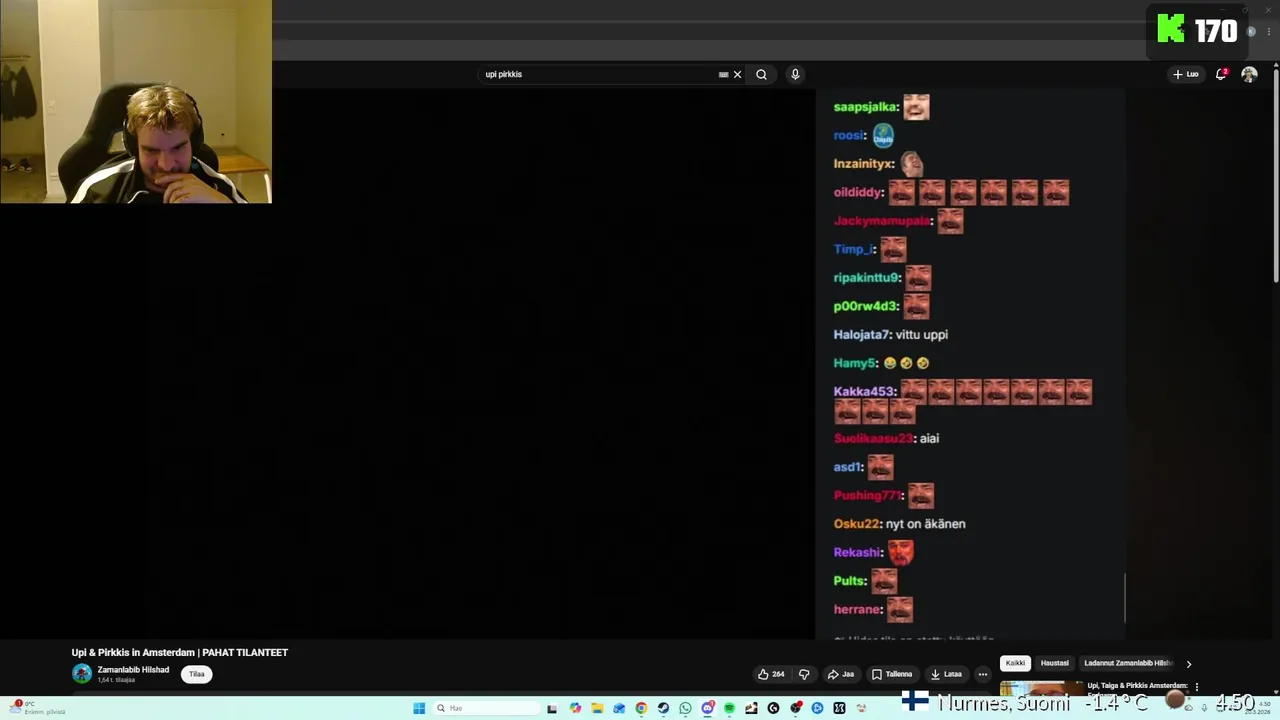Screen dimensions: 1280x720
Task: Click Osku22 message nyt on äkänen
Action: 925,524
